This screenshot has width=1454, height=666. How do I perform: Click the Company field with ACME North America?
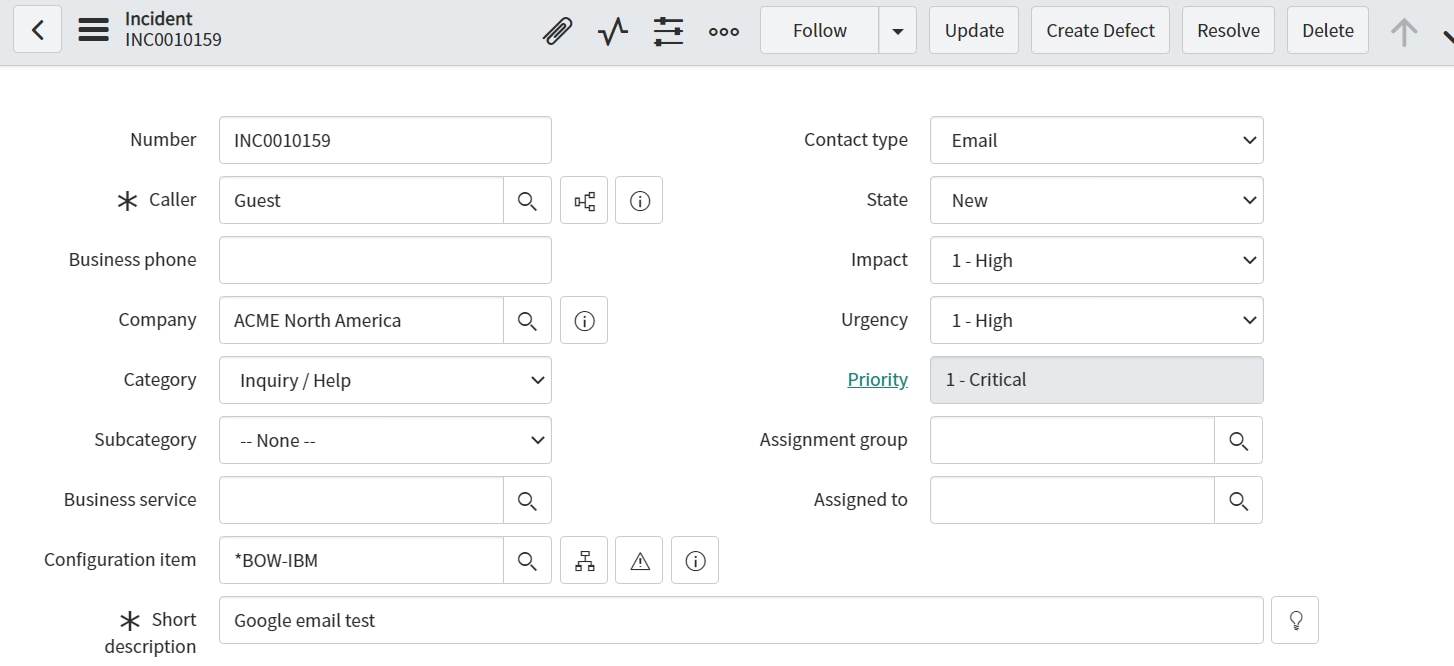coord(361,320)
